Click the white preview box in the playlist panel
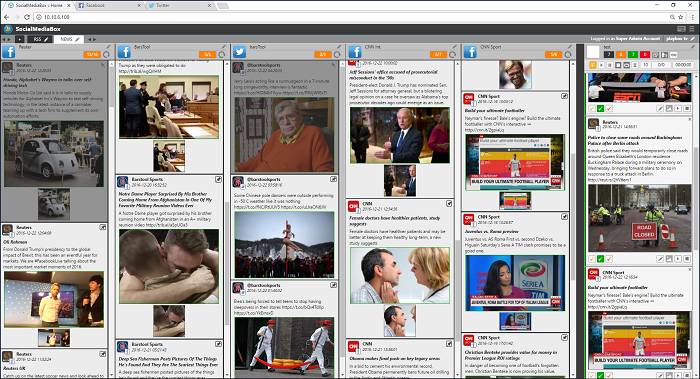This screenshot has width=700, height=379. [x=593, y=52]
